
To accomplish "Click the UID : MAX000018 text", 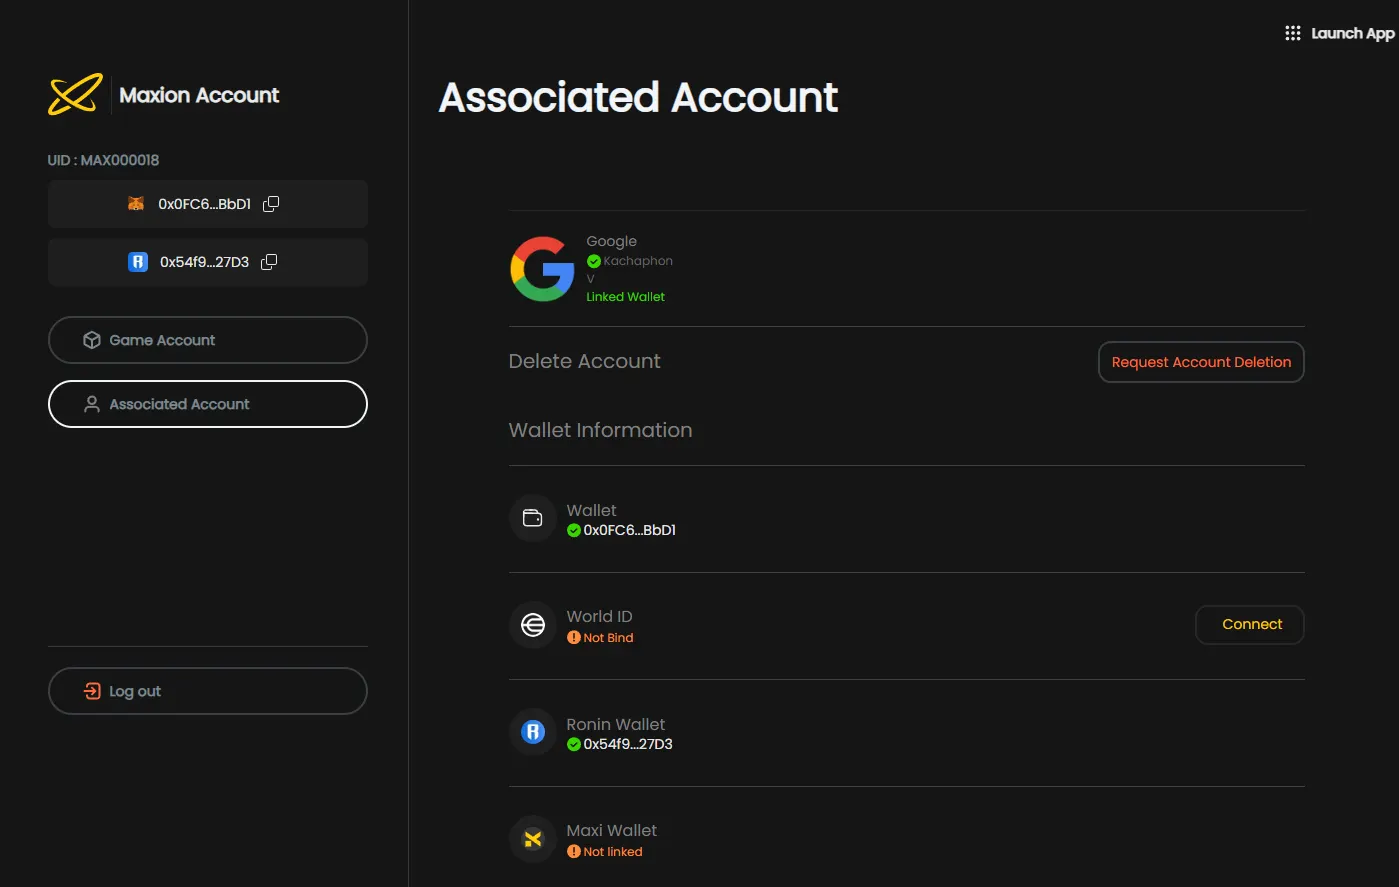I will (x=103, y=160).
